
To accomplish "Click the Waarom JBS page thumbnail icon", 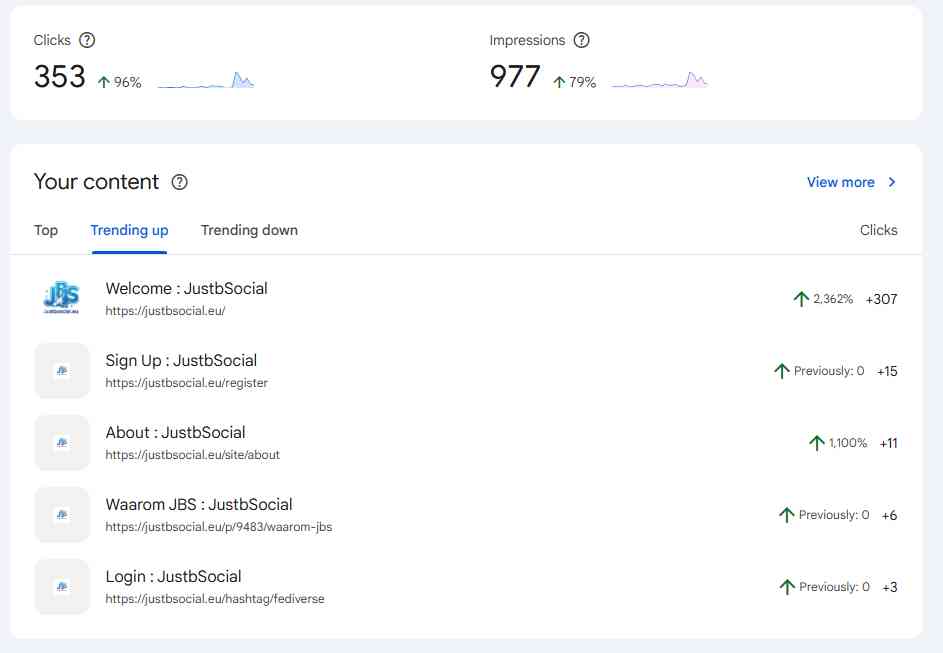I will point(62,515).
